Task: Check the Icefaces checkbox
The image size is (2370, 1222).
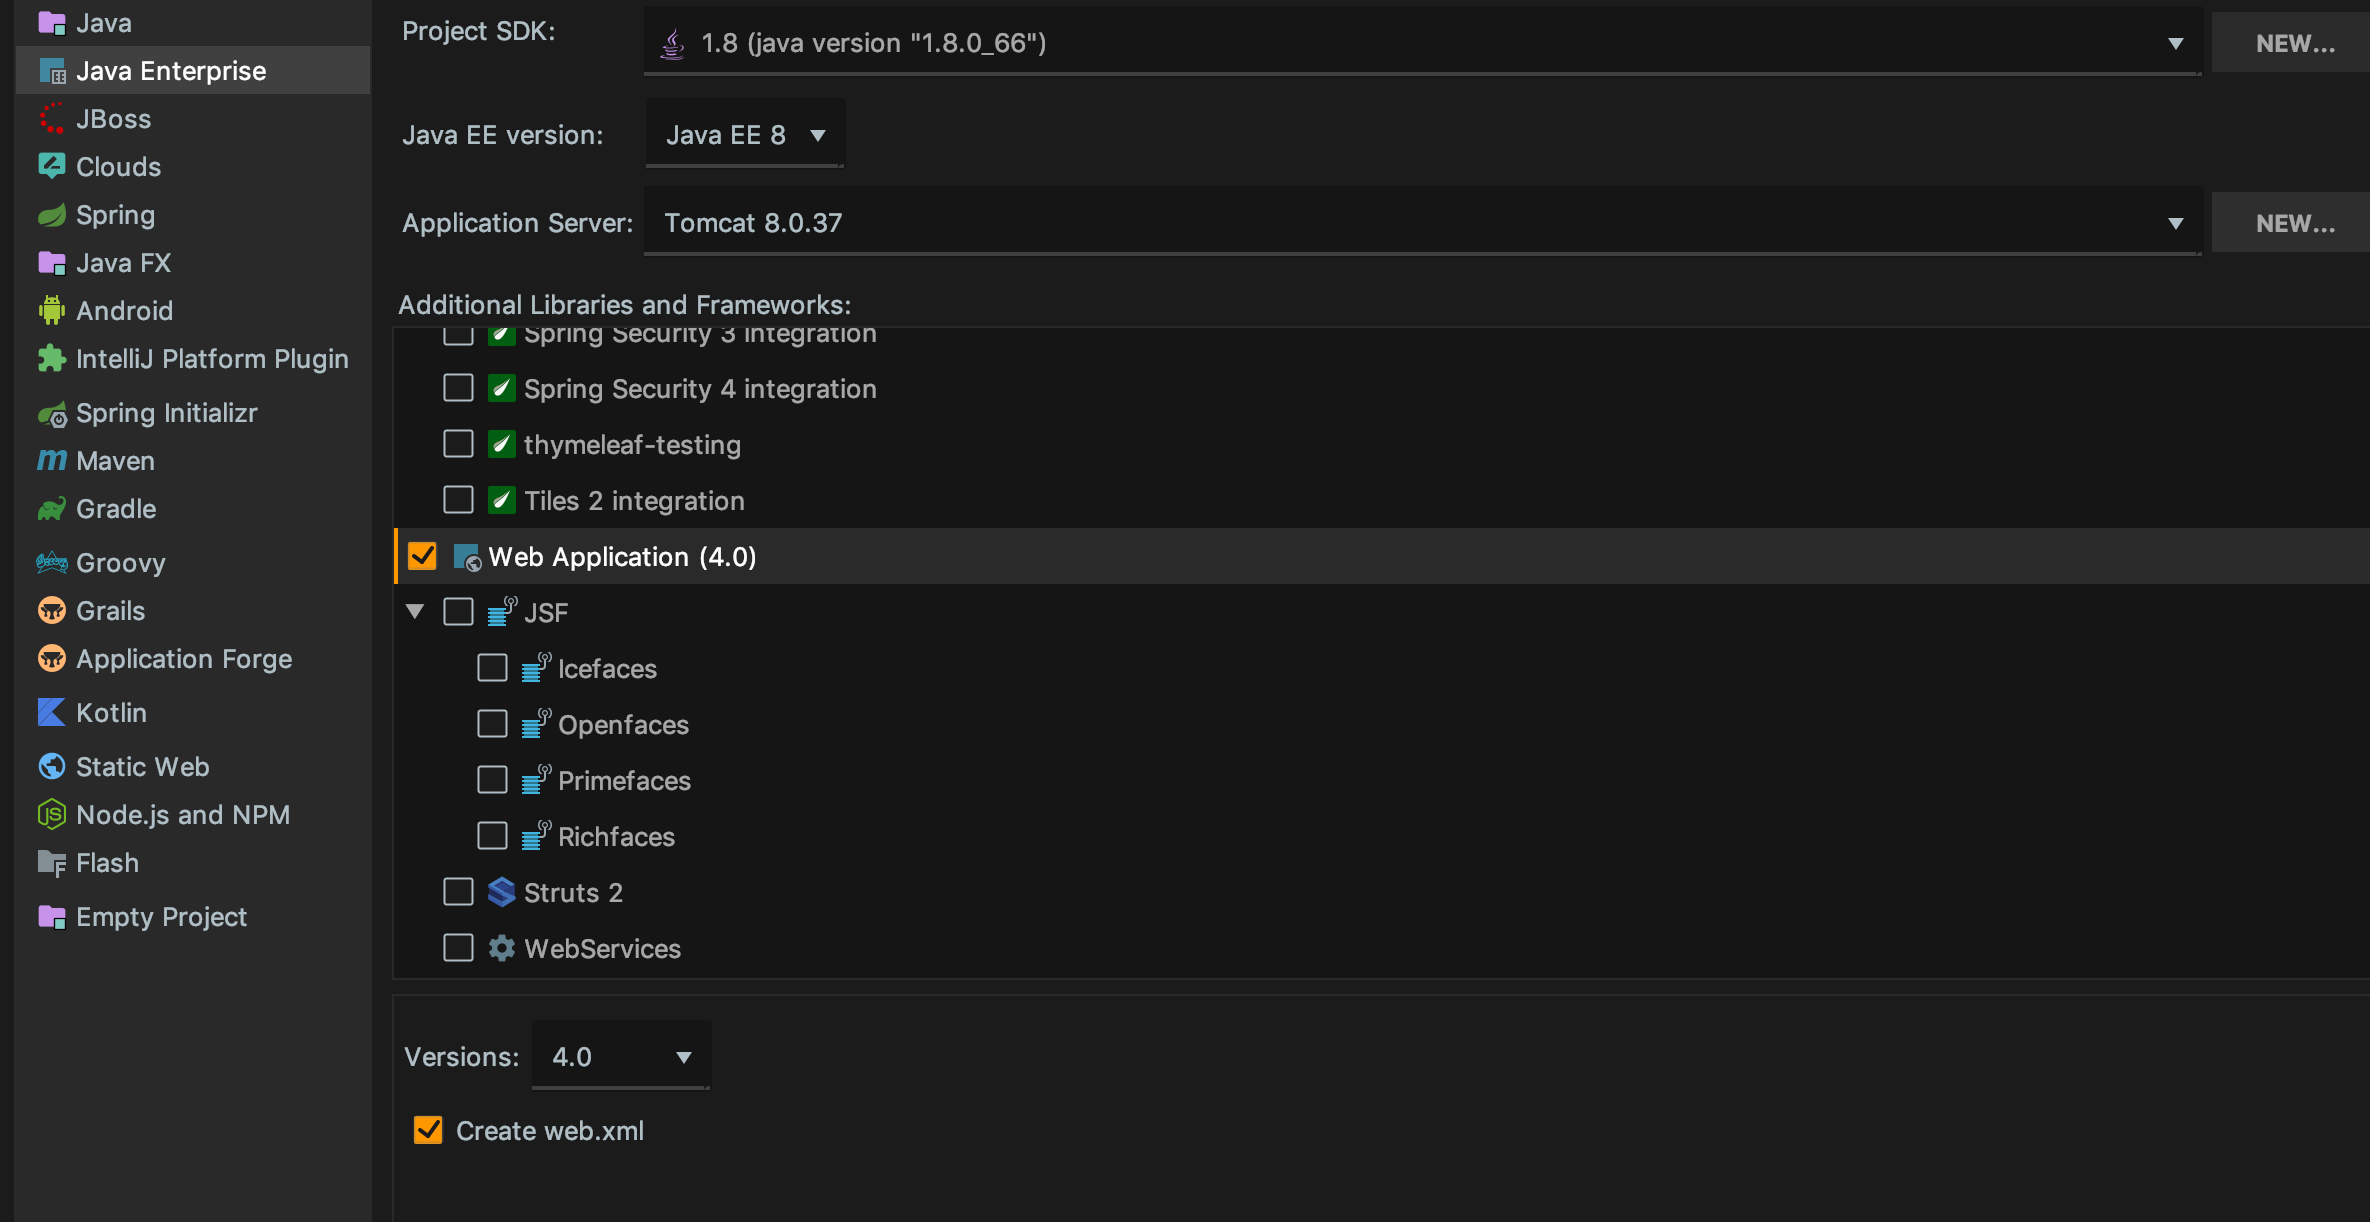Action: pos(492,668)
